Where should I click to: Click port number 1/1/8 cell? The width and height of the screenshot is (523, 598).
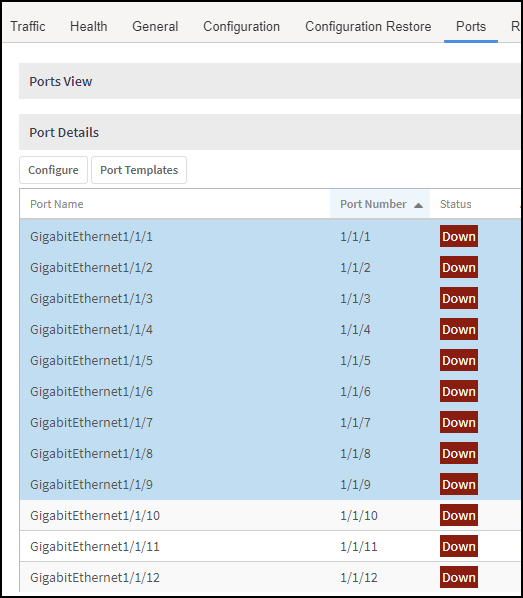pos(355,453)
